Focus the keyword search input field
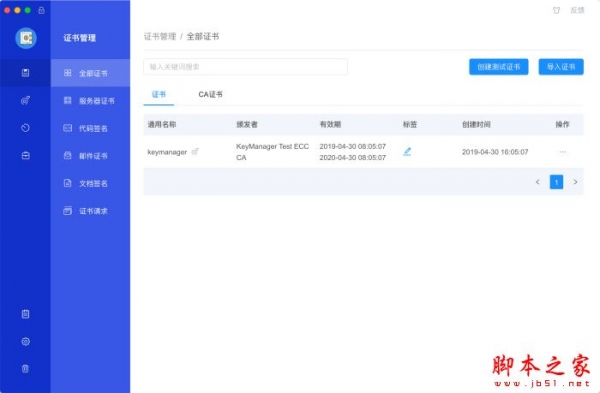Viewport: 600px width, 393px height. [245, 67]
